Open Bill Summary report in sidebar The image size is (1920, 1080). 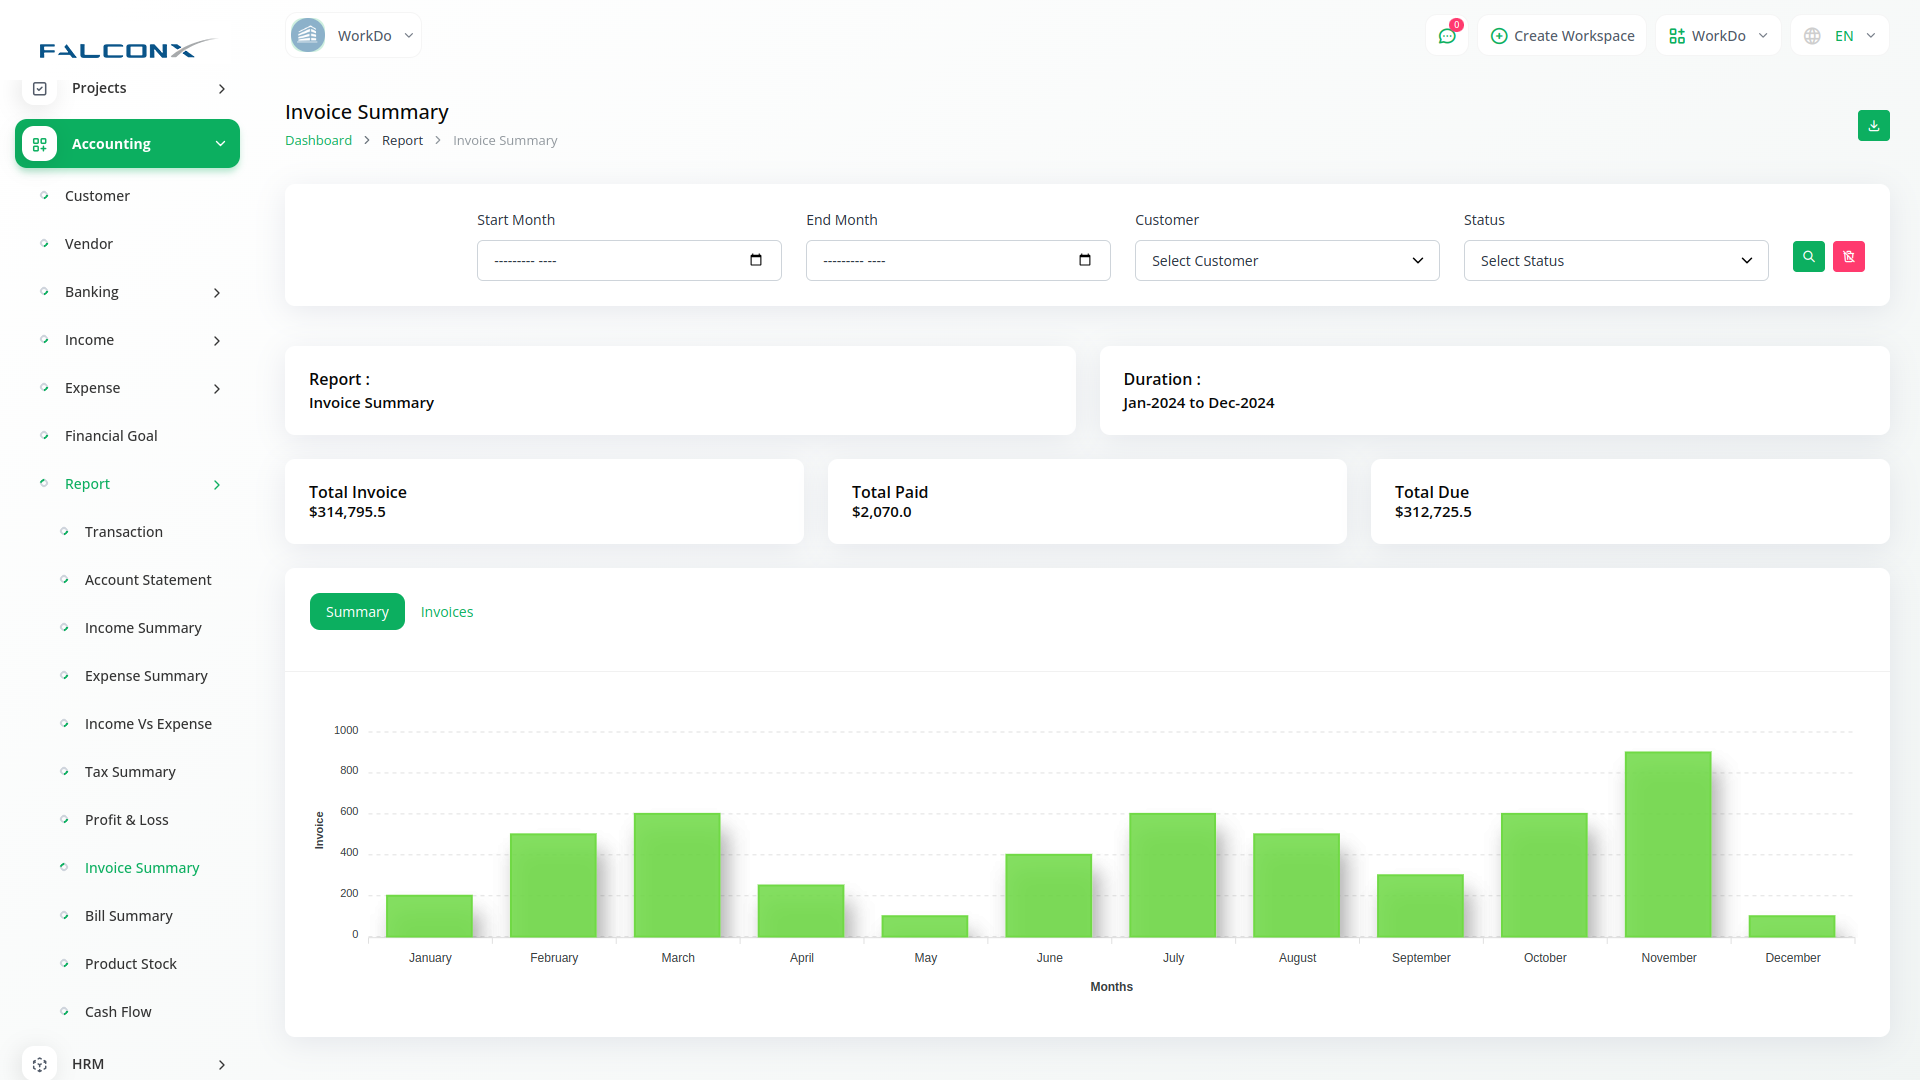(128, 916)
